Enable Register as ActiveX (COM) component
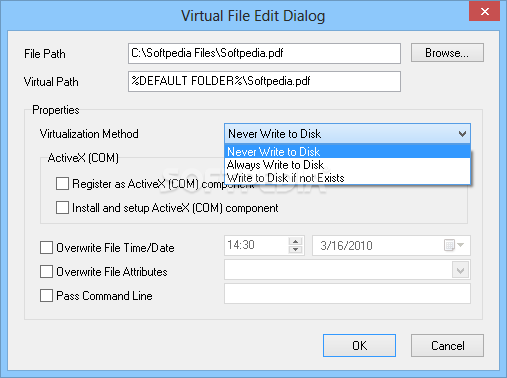Screen dimensions: 507x378 click(62, 184)
